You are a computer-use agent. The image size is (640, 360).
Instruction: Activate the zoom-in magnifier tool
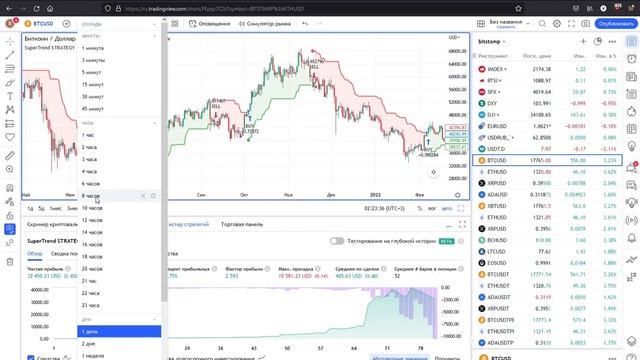(x=10, y=169)
